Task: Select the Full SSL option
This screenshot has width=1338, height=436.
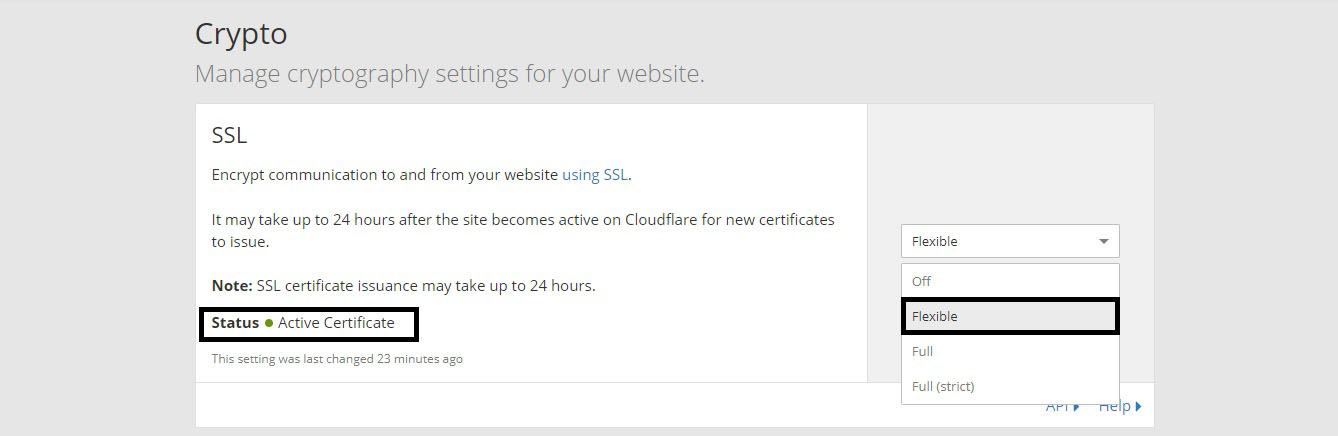Action: coord(1010,351)
